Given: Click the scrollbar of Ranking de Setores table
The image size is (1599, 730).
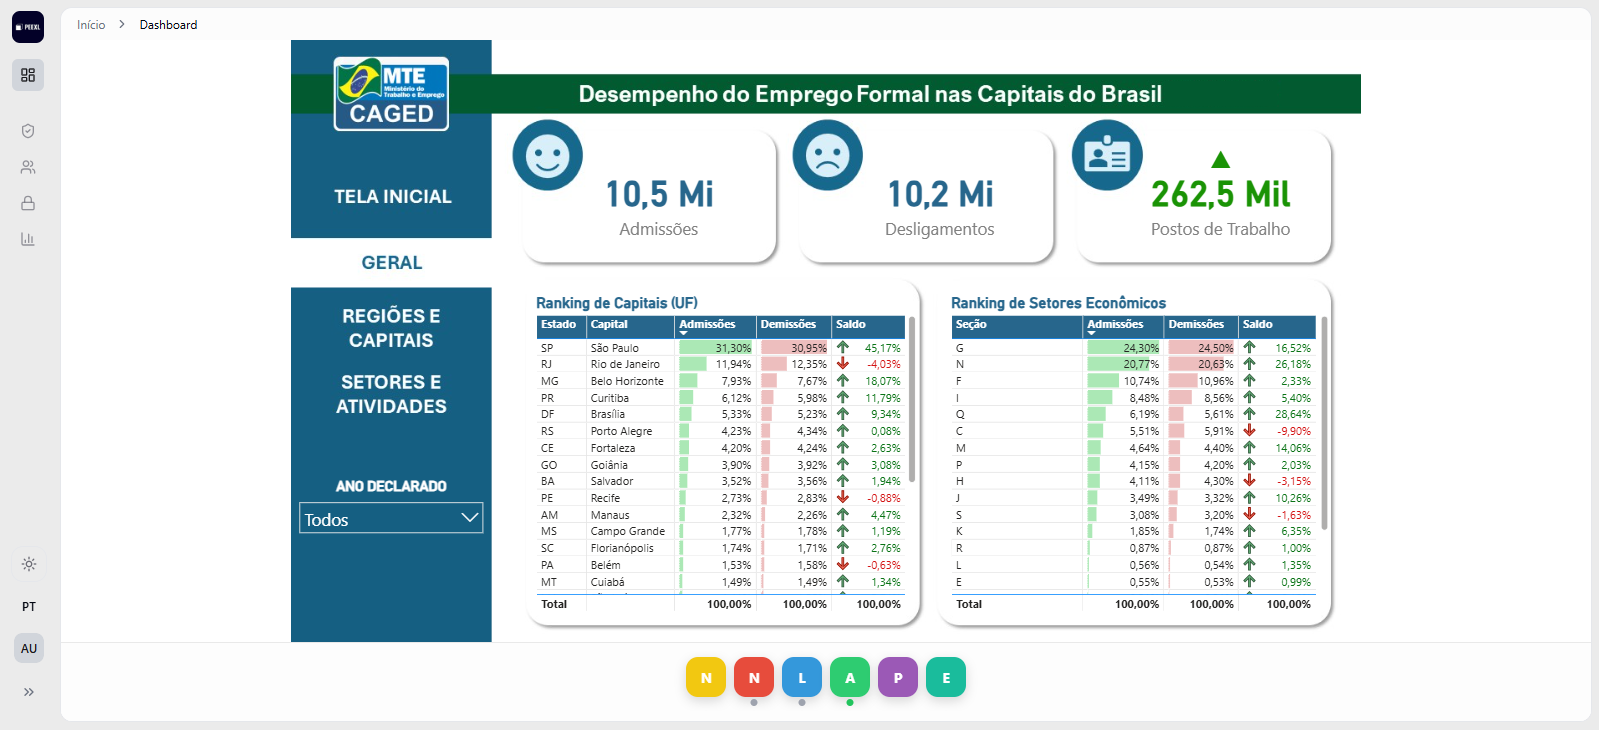Looking at the screenshot, I should pyautogui.click(x=1324, y=423).
